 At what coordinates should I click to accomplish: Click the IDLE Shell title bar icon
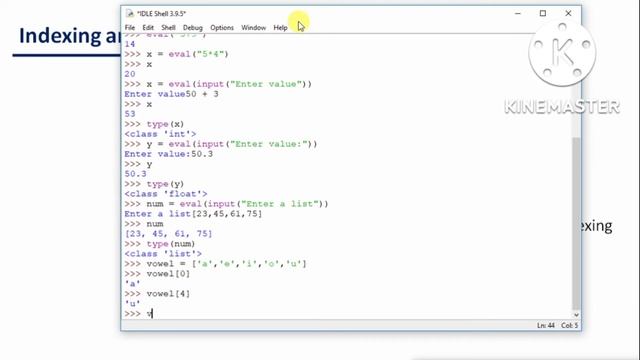[130, 13]
